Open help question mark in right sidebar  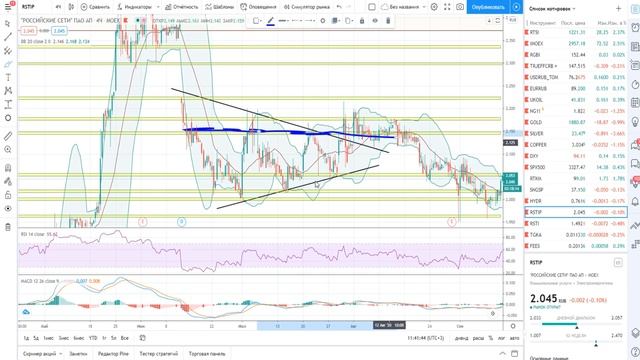(635, 352)
